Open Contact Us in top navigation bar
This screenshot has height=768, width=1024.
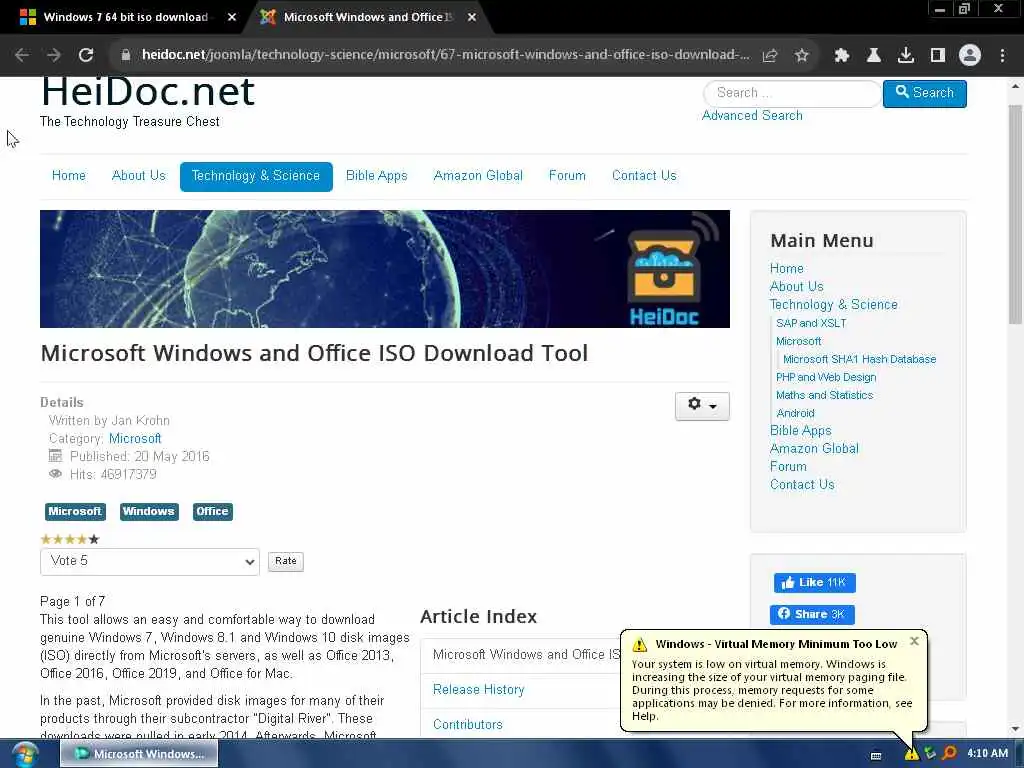pos(644,176)
